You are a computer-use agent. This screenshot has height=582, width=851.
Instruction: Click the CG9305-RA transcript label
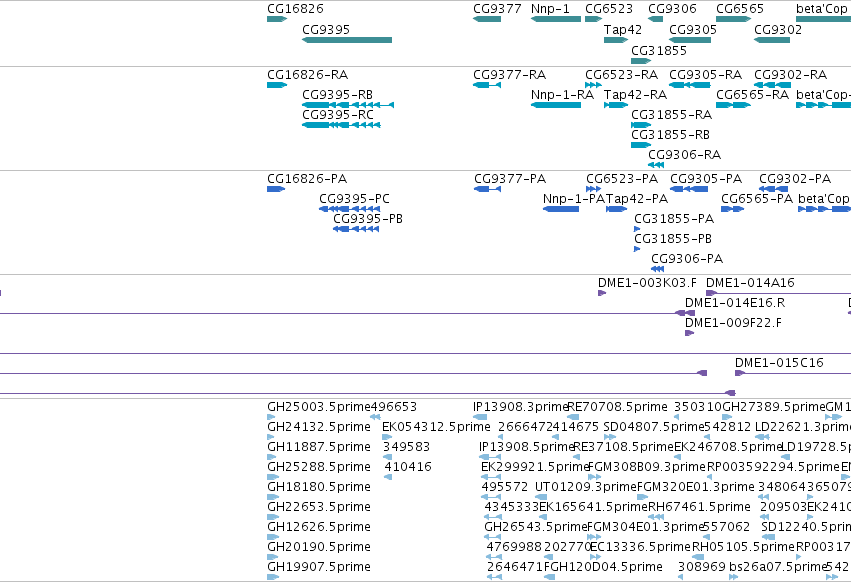click(x=706, y=74)
